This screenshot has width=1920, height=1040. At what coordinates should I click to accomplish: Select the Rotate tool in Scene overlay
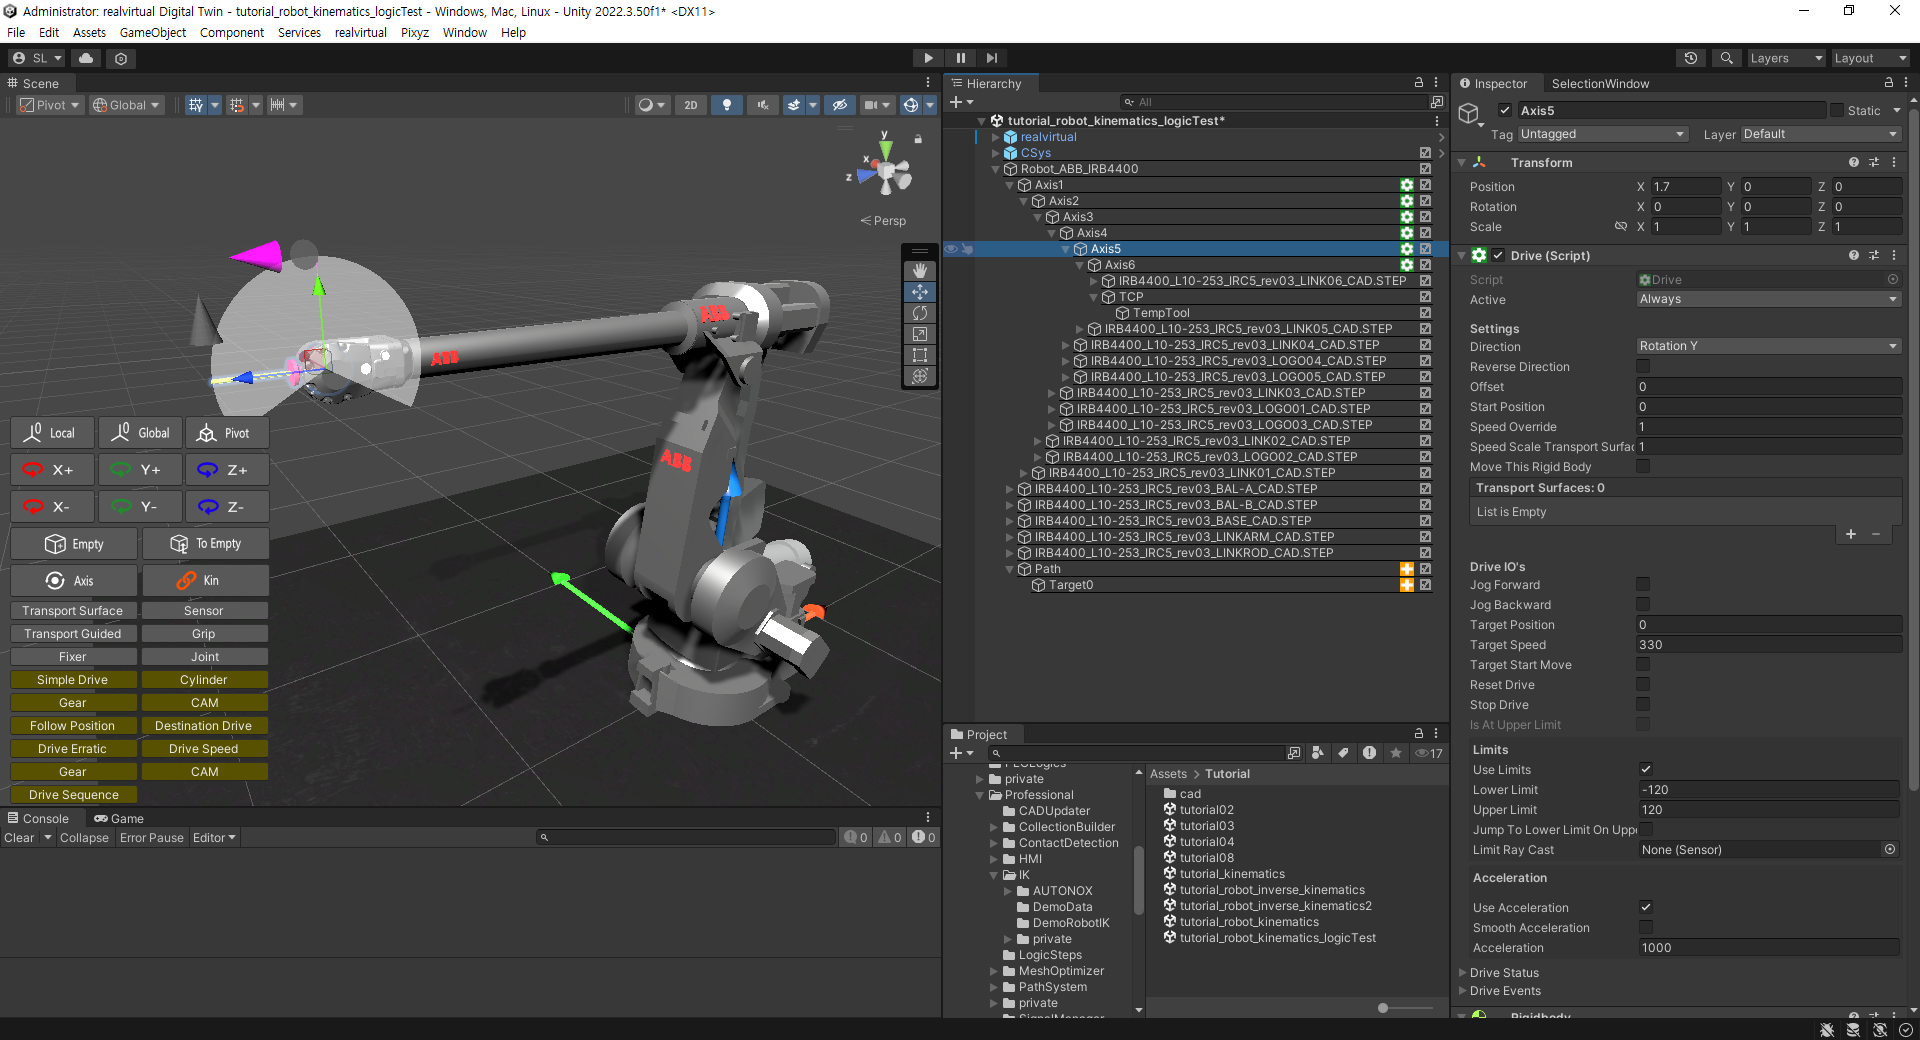click(x=920, y=313)
